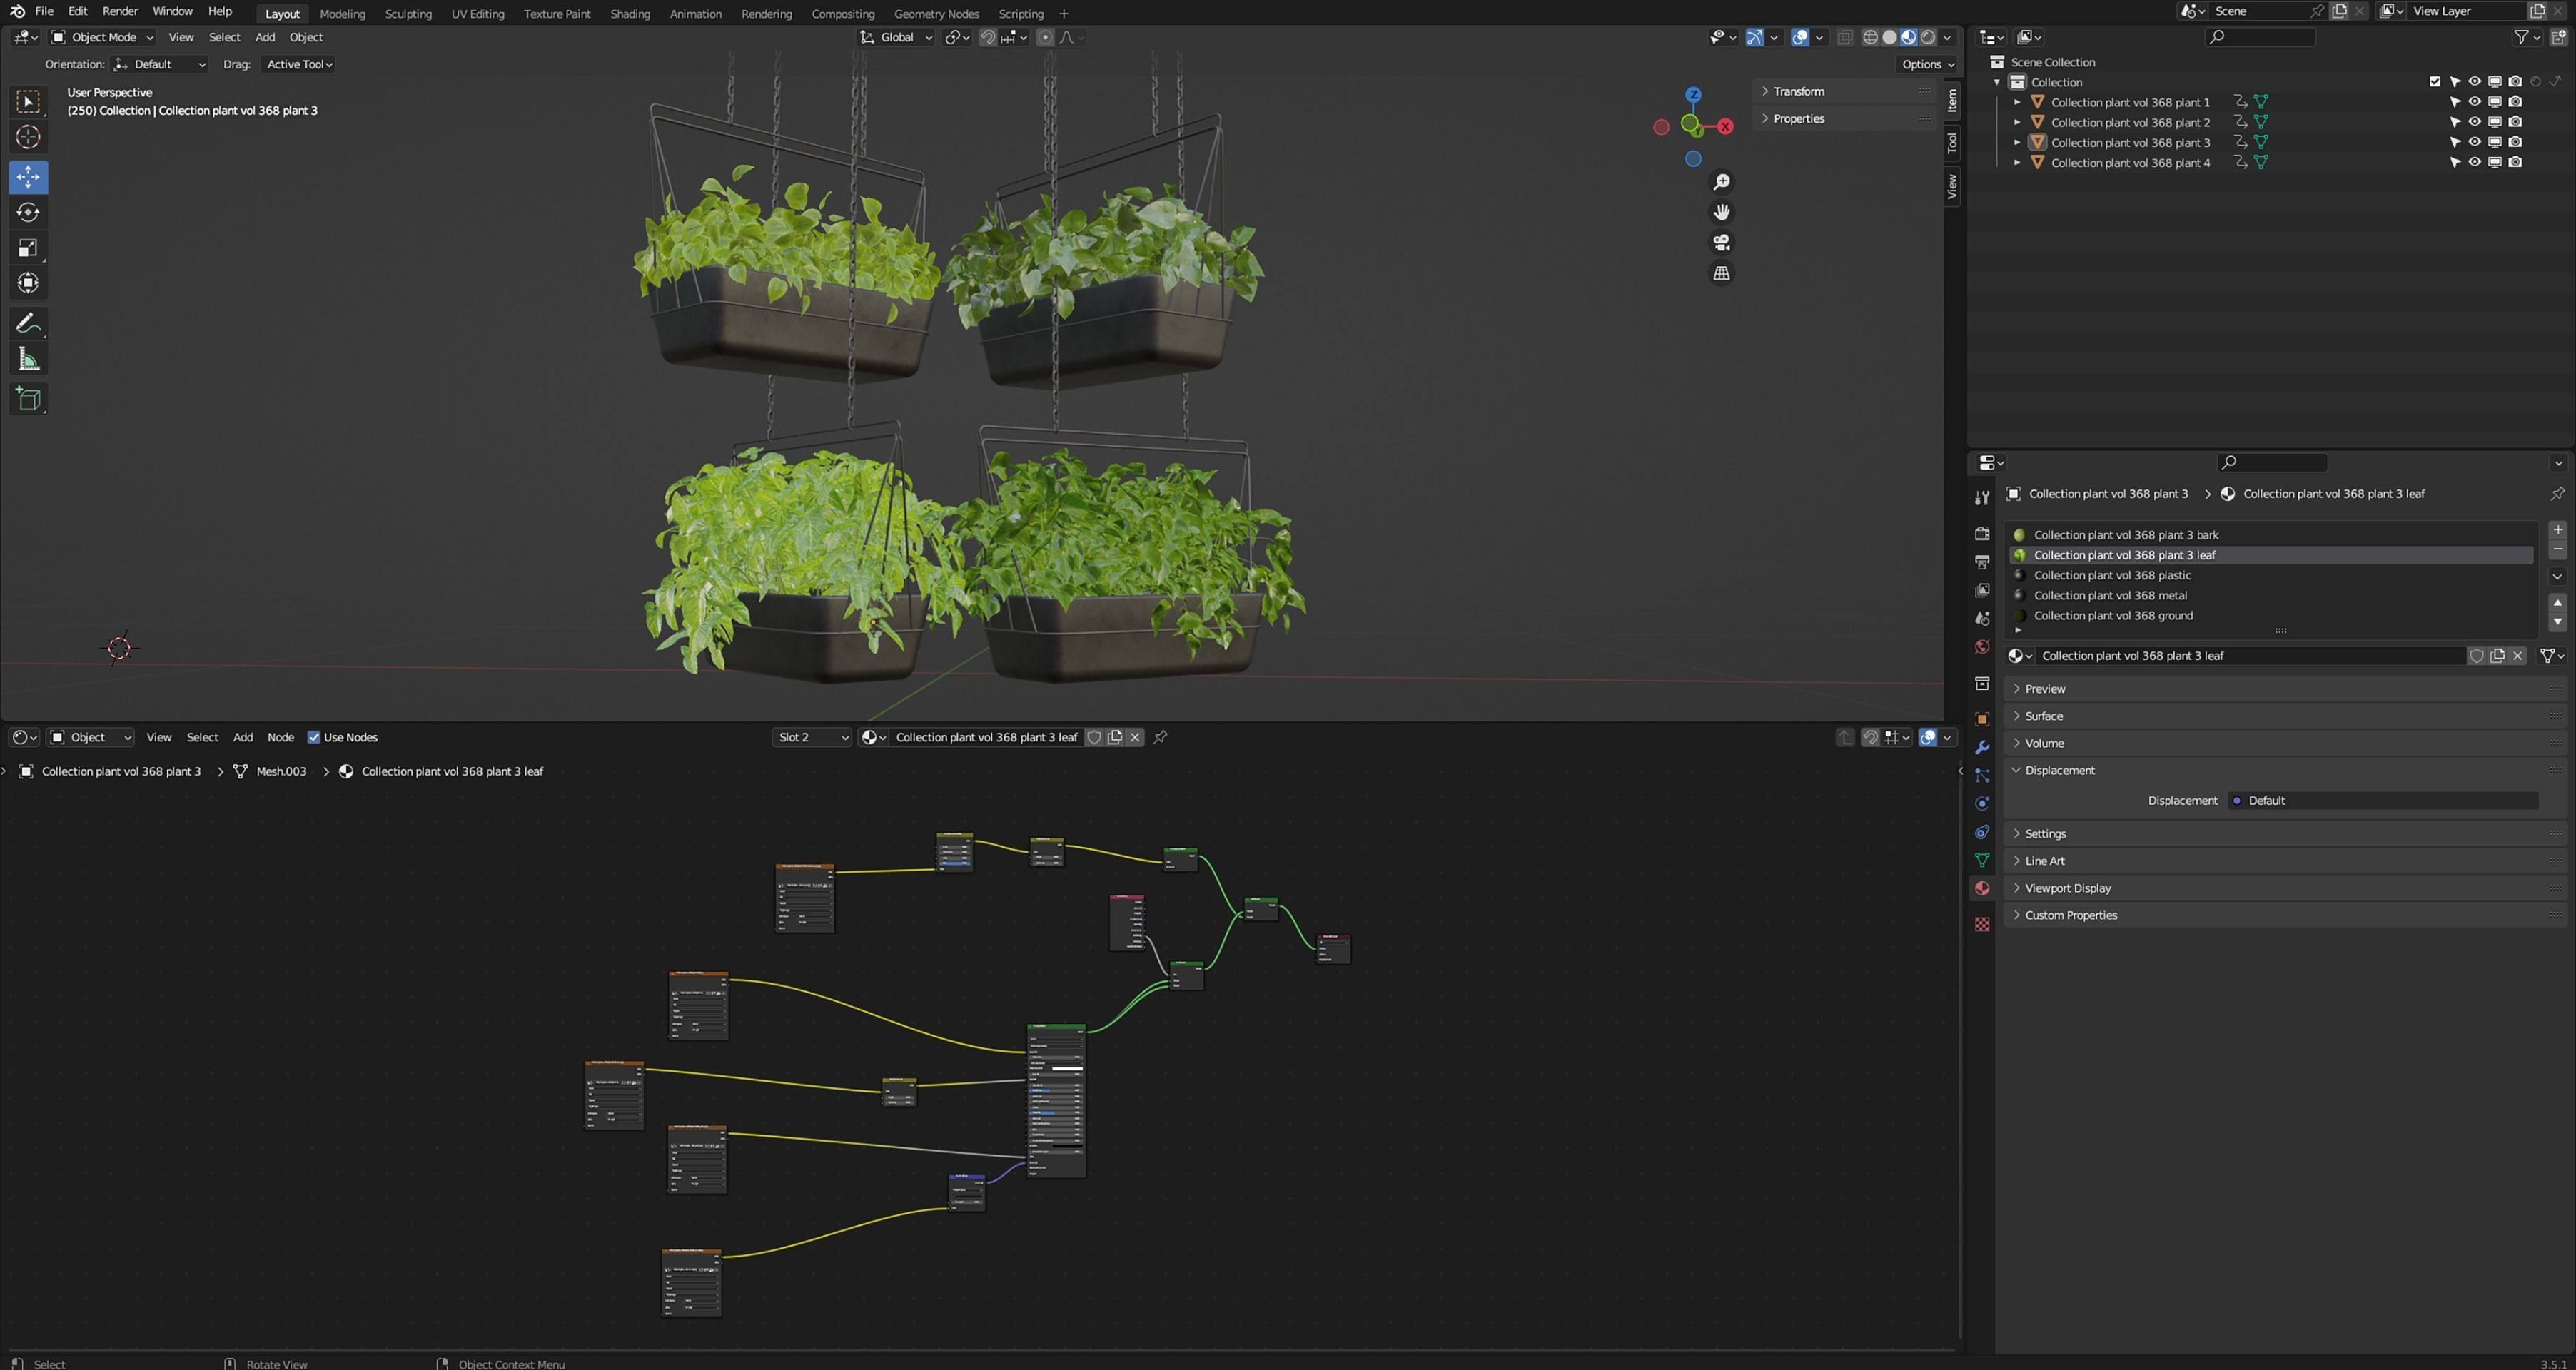
Task: Open the Global transform orientation dropdown
Action: coord(896,37)
